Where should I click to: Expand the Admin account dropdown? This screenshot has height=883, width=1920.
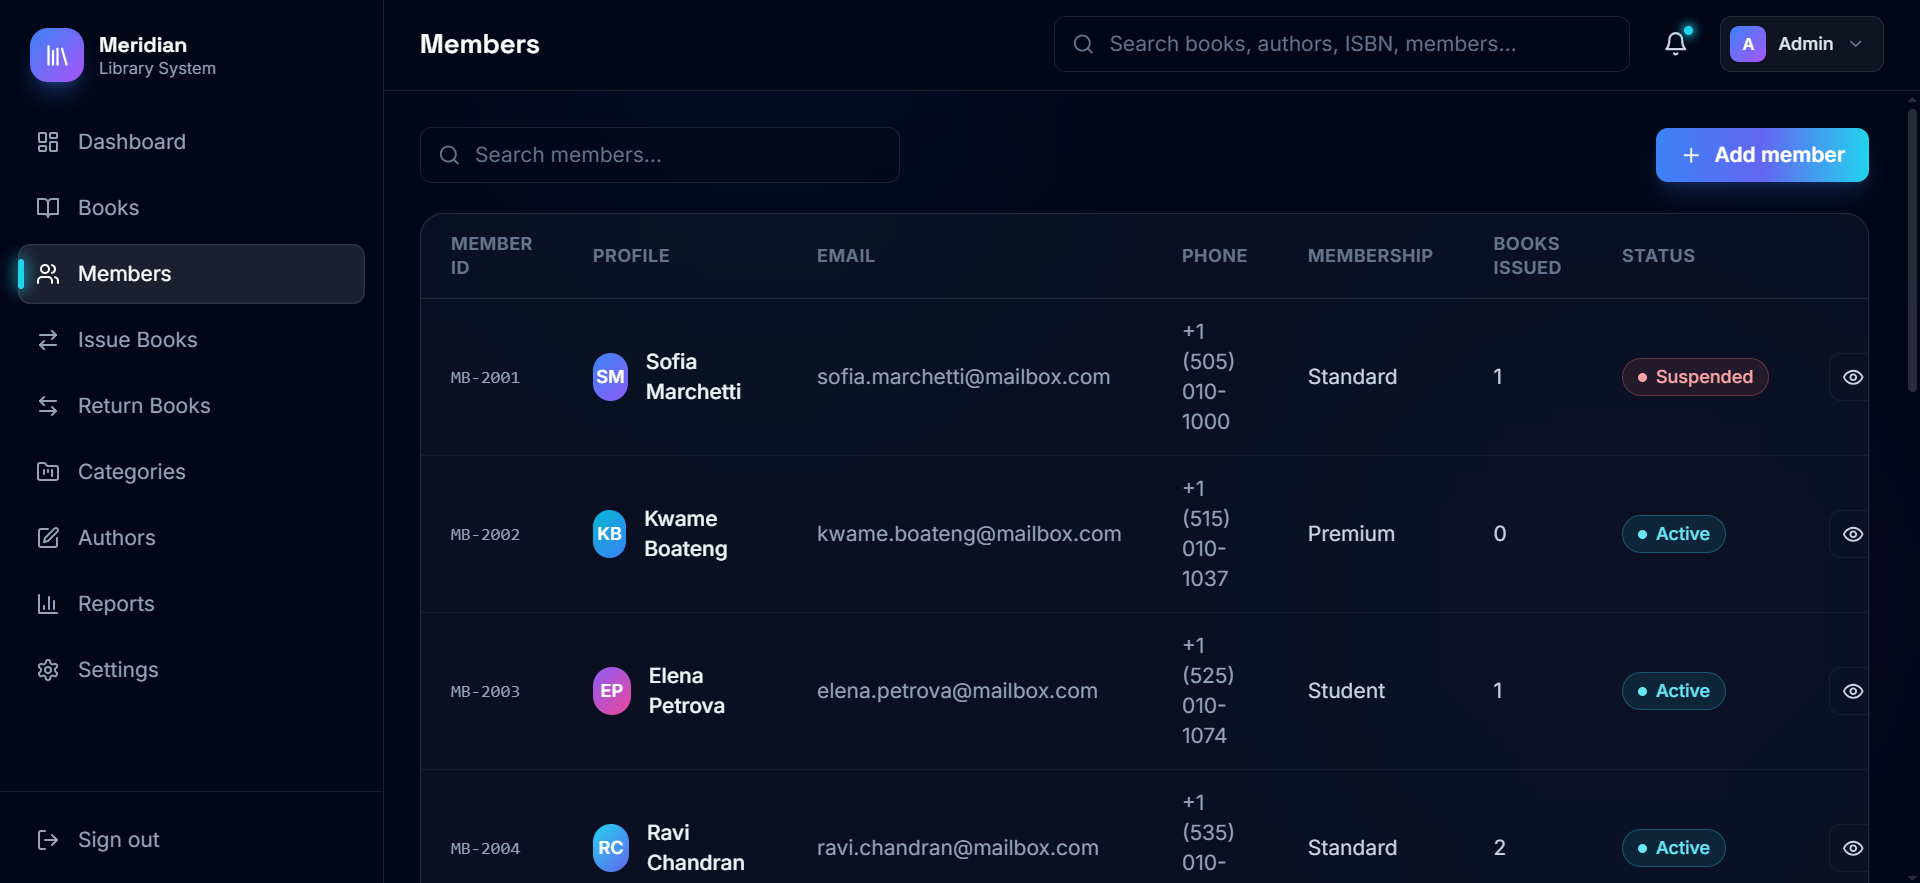[x=1801, y=44]
